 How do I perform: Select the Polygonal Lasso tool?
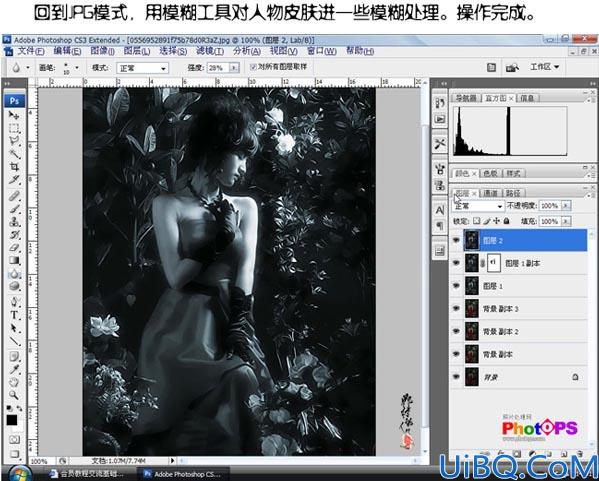coord(14,141)
